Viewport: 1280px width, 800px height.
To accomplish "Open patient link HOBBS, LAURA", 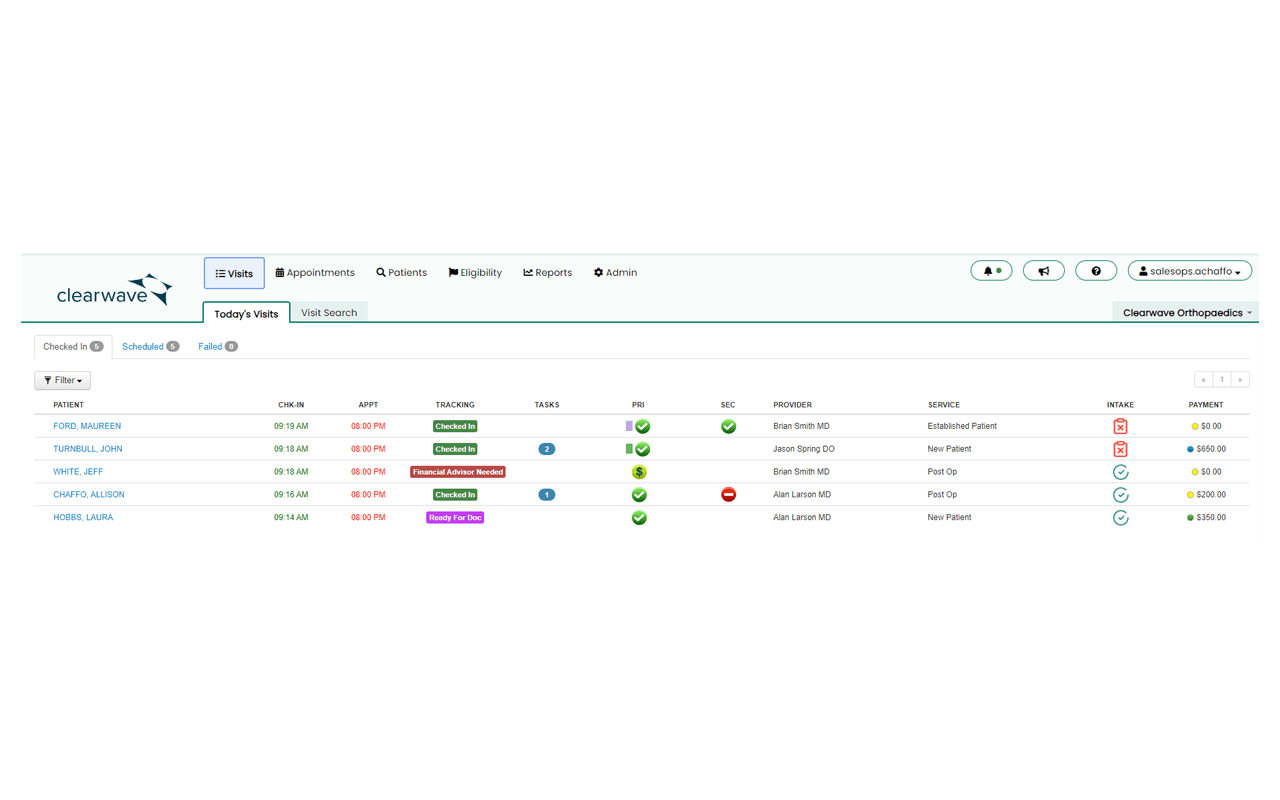I will (x=83, y=518).
